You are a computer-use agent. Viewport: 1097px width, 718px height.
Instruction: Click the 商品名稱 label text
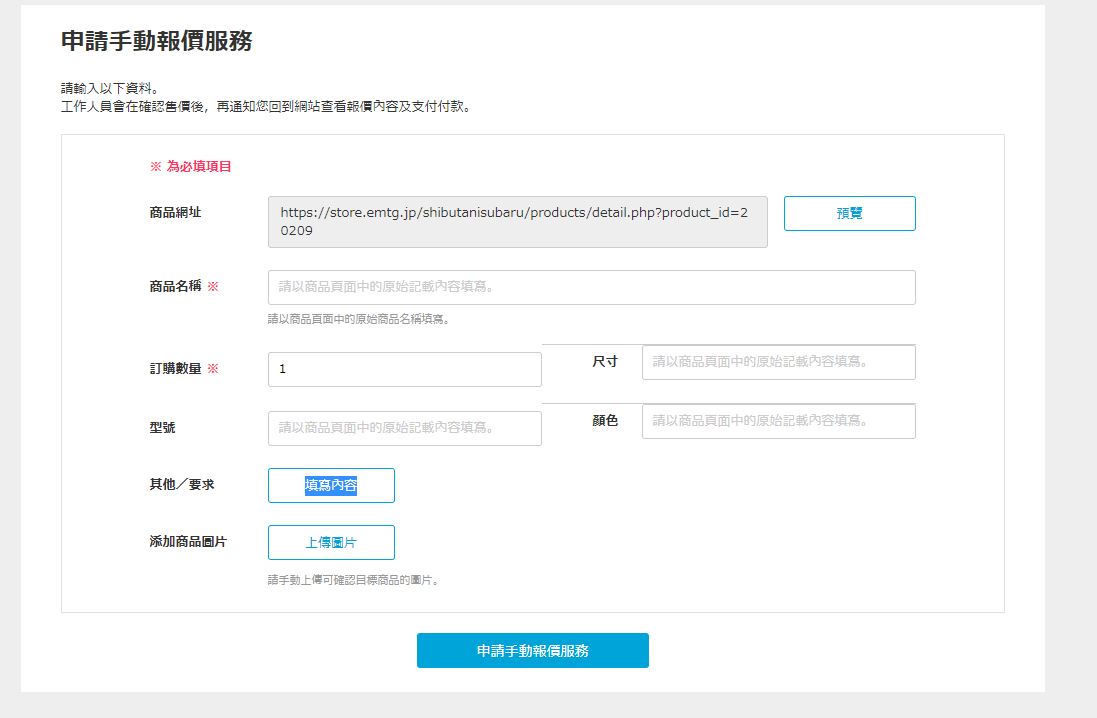click(175, 286)
